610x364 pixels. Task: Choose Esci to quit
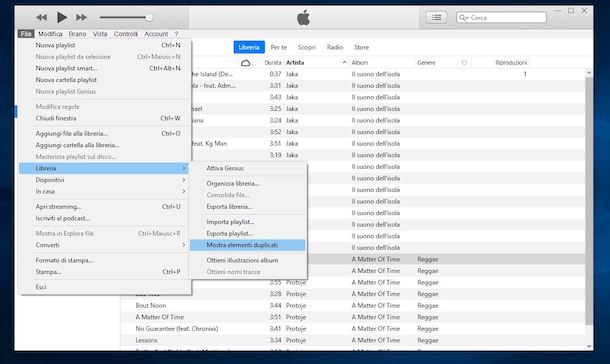click(x=105, y=287)
